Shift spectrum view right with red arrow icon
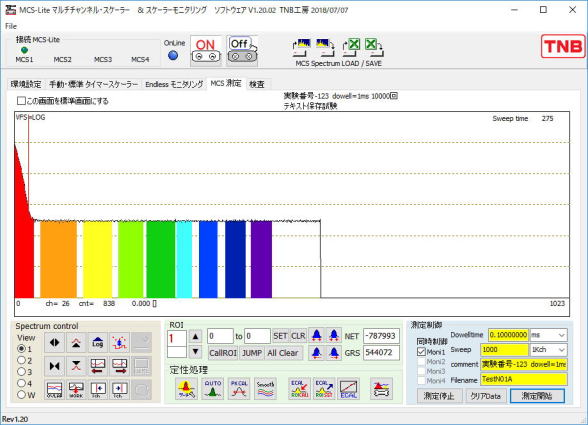Viewport: 588px width, 425px height. coord(120,365)
